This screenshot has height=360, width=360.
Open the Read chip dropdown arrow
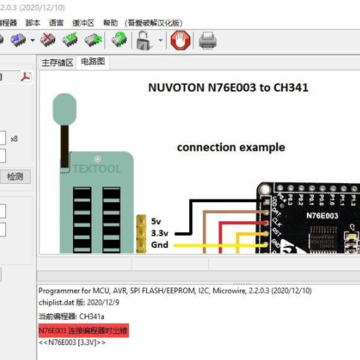32,40
